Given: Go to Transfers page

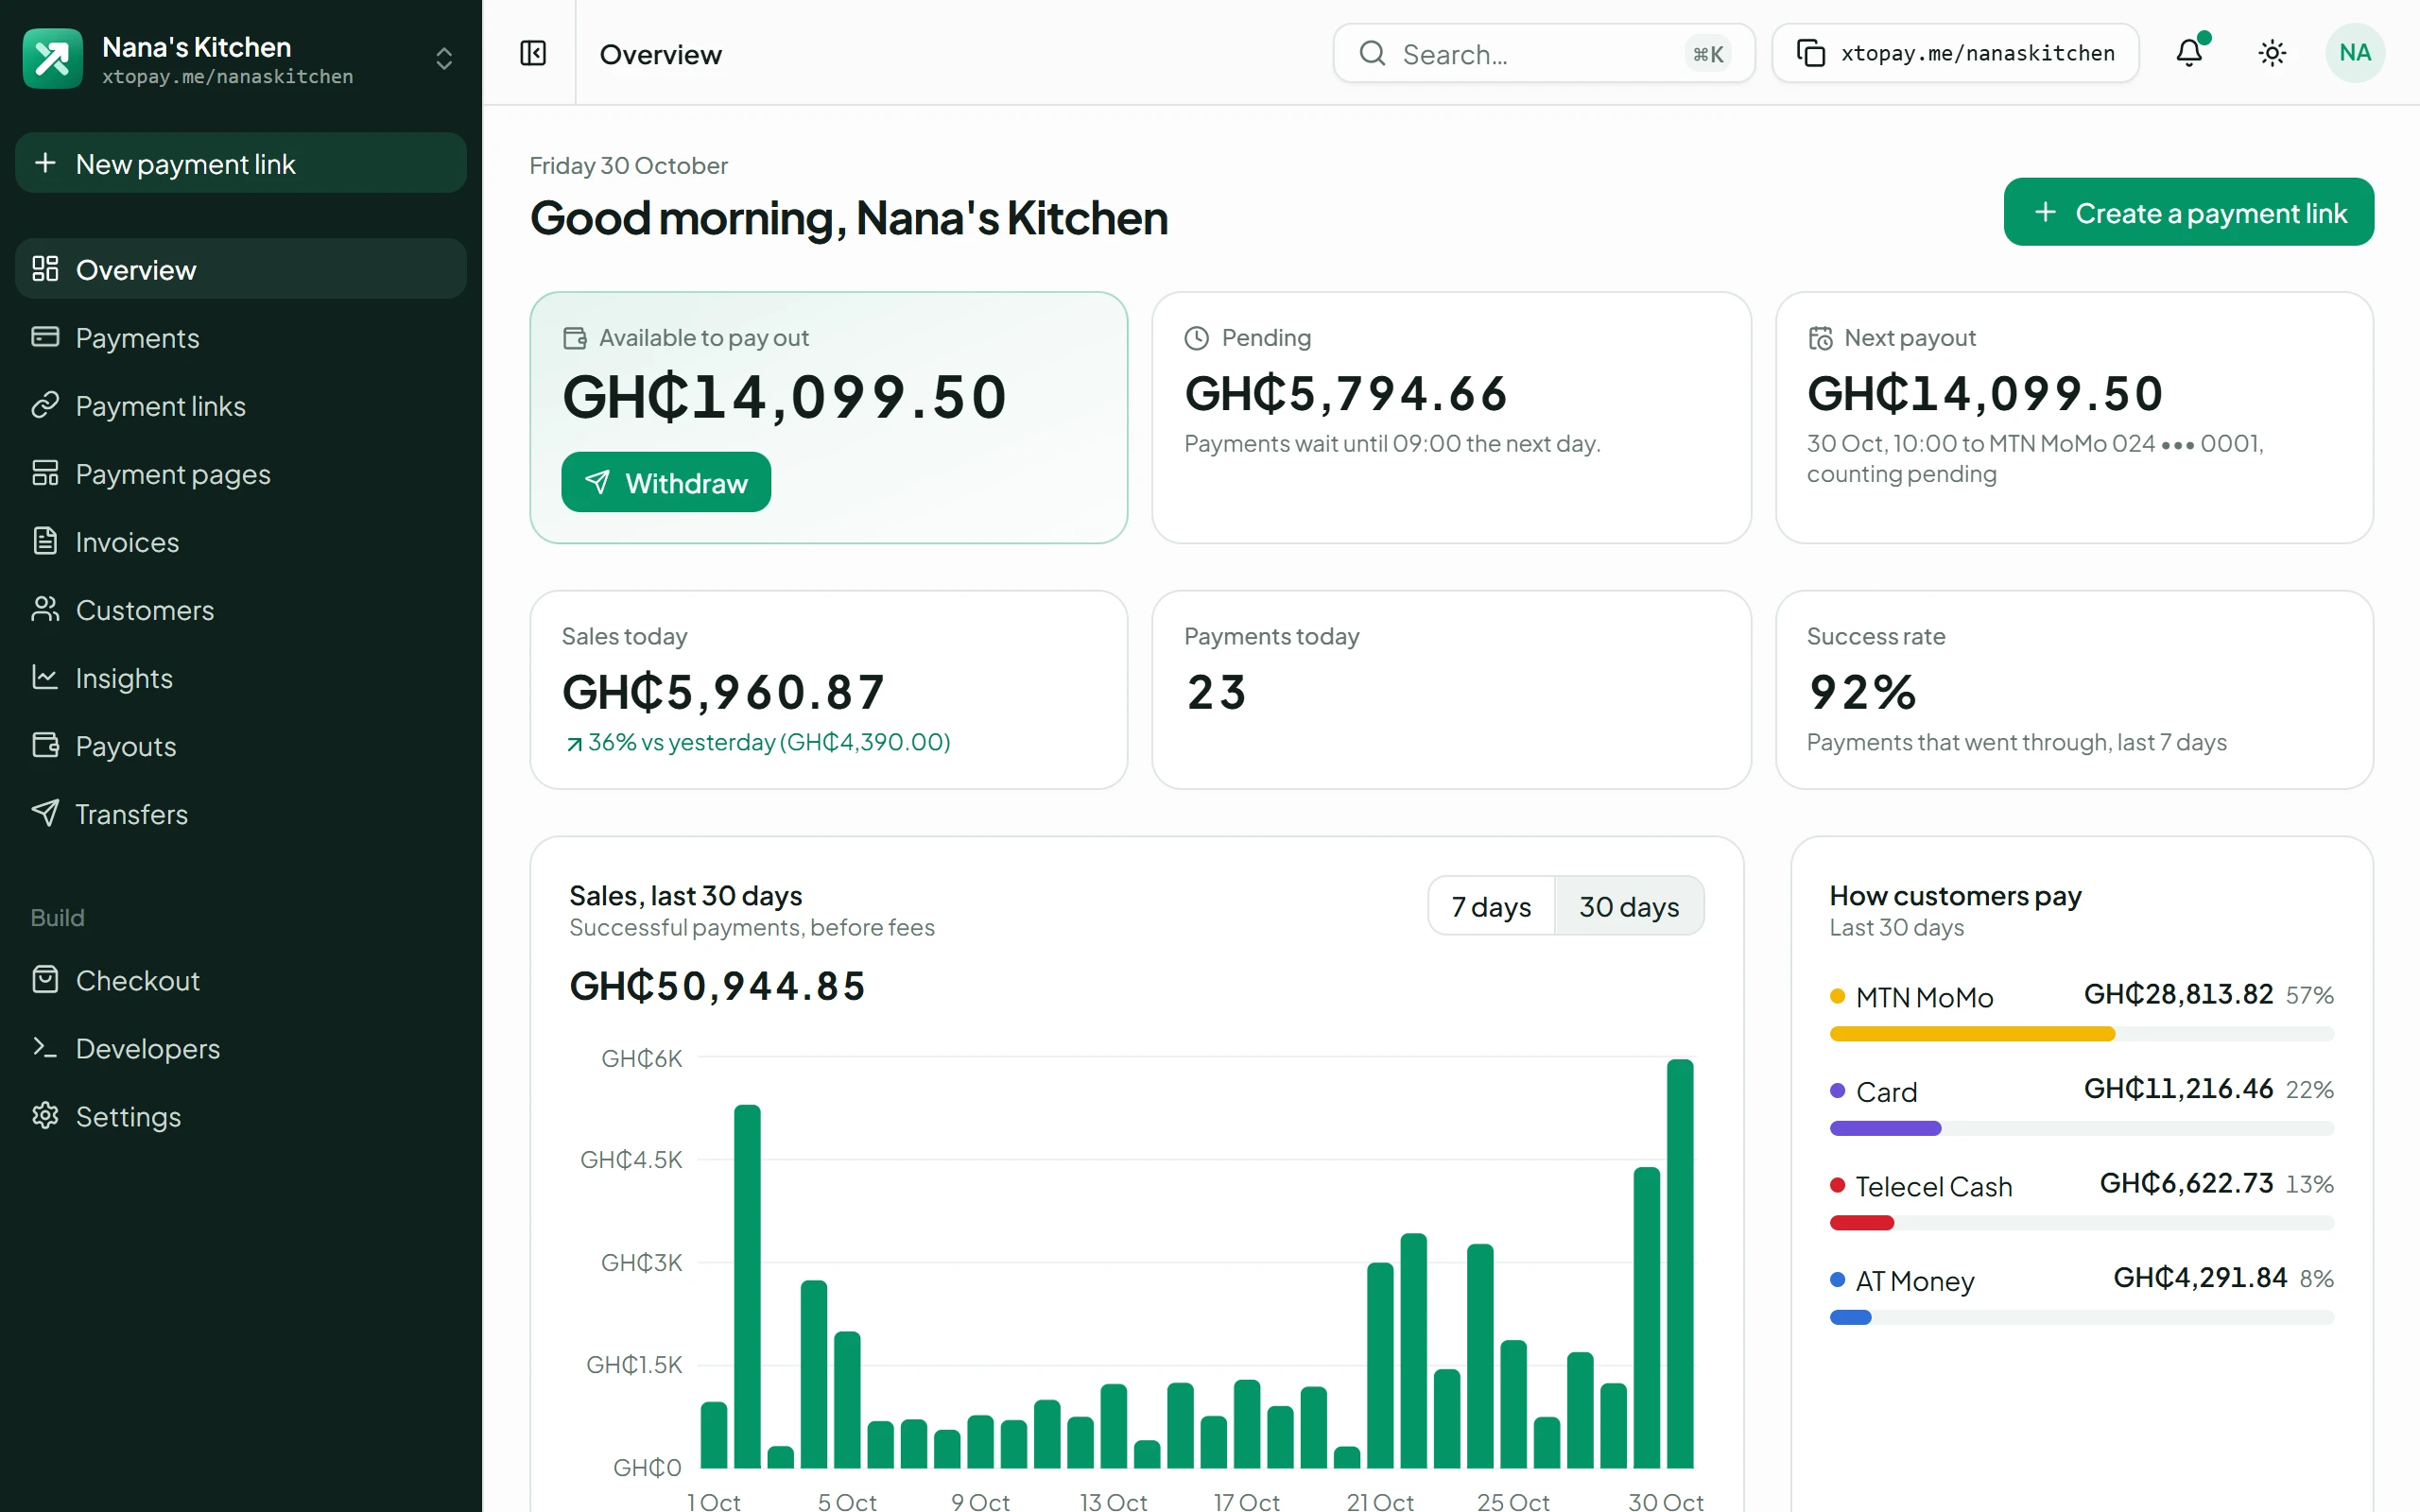Looking at the screenshot, I should 241,813.
